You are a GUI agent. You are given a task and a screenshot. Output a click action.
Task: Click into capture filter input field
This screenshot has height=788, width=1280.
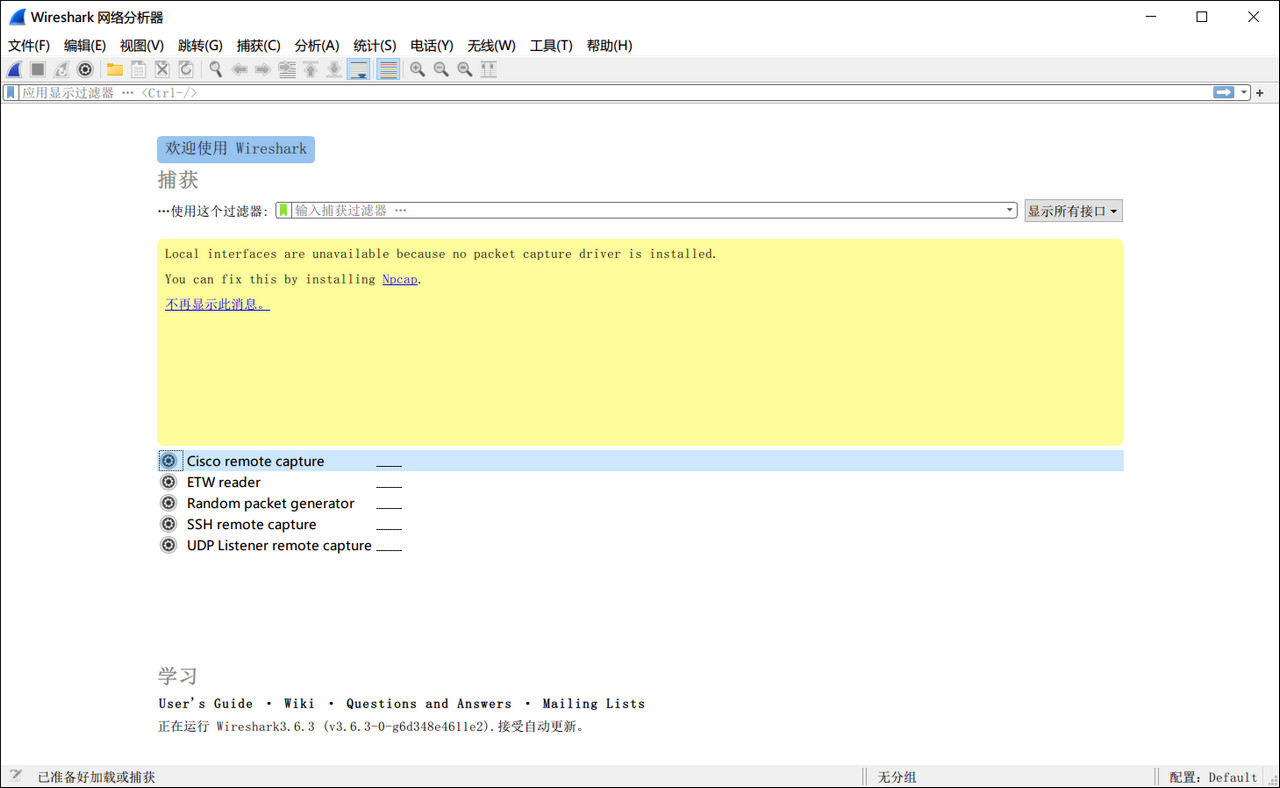point(648,210)
